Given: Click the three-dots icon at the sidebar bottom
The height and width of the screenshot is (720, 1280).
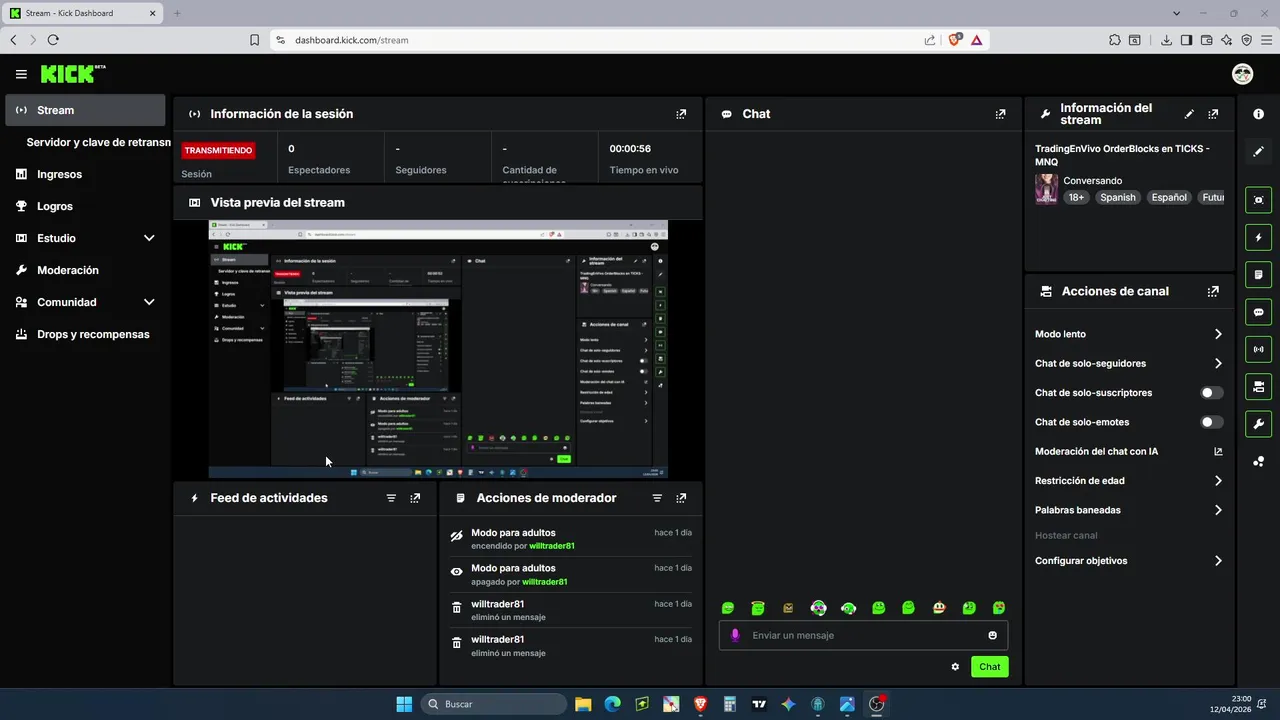Looking at the screenshot, I should [x=1258, y=461].
